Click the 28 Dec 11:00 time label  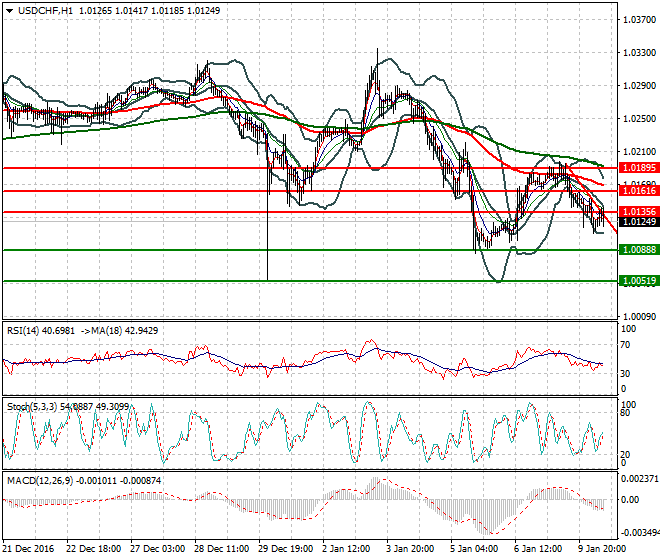[x=221, y=549]
